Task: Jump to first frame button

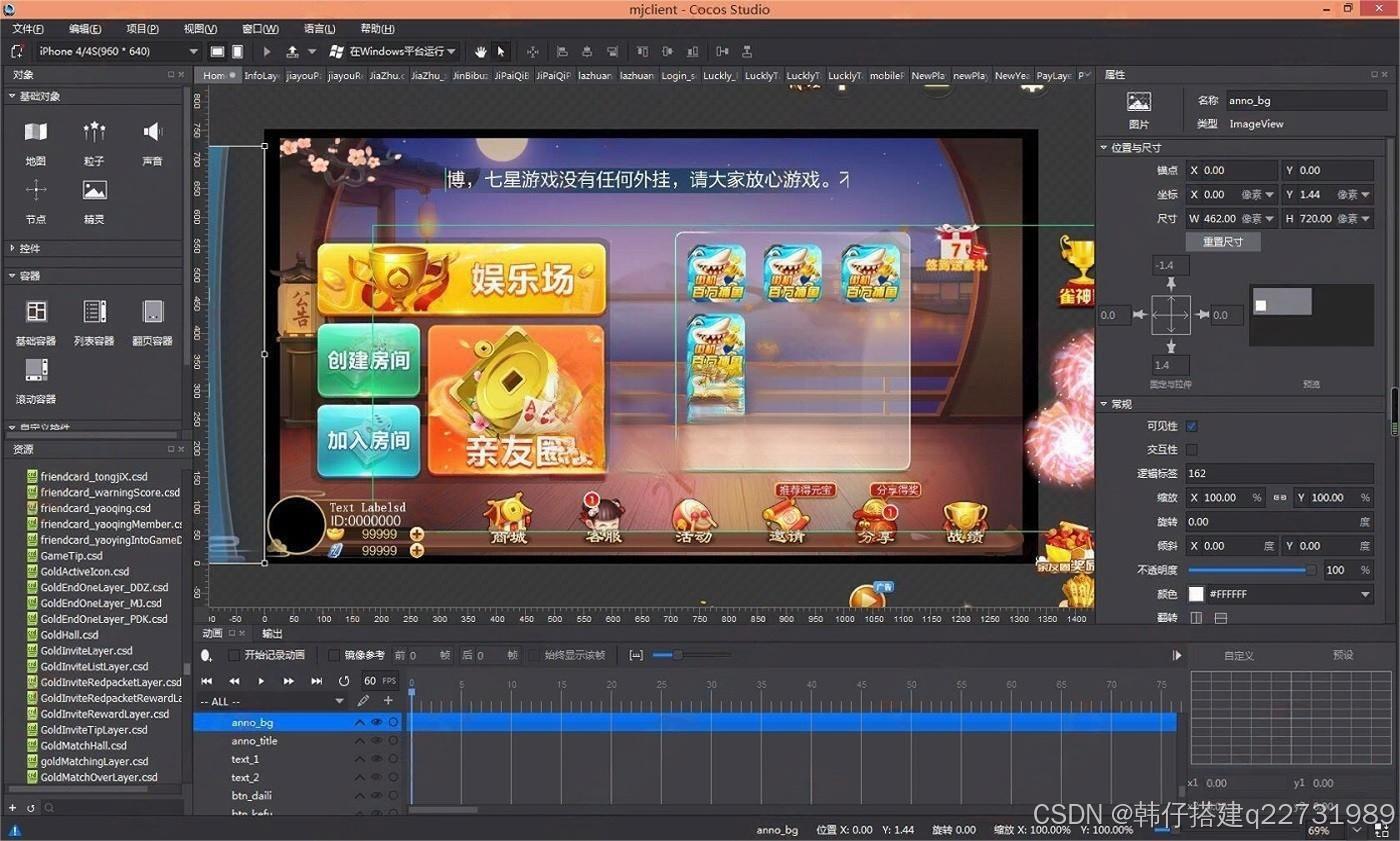Action: (x=208, y=681)
